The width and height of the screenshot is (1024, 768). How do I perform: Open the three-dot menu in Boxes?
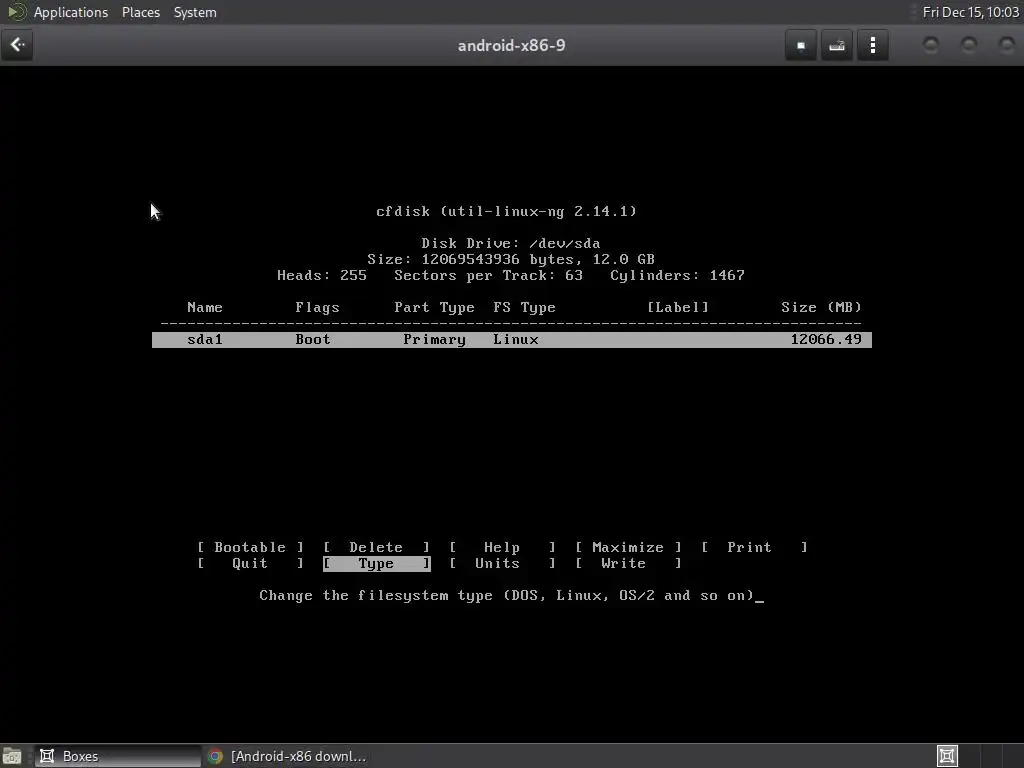pos(872,46)
